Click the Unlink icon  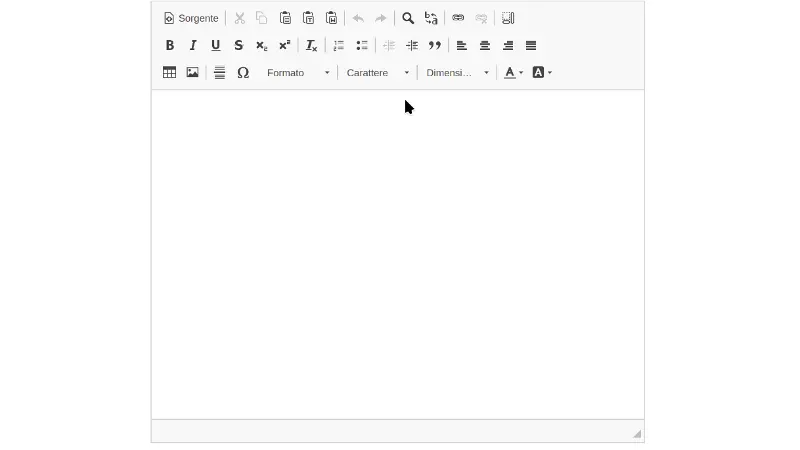(481, 18)
